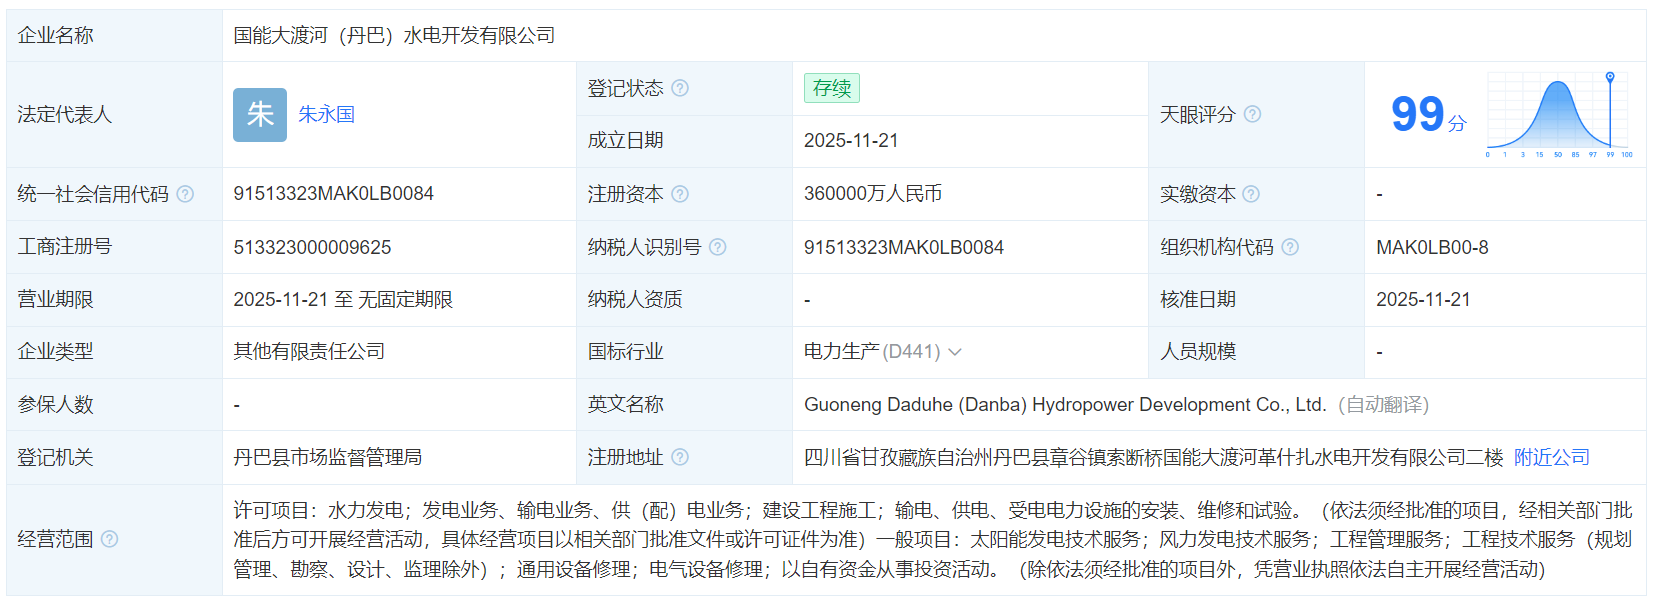Viewport: 1655px width, 607px height.
Task: Open legal representative 朱永国's profile link
Action: tap(327, 115)
